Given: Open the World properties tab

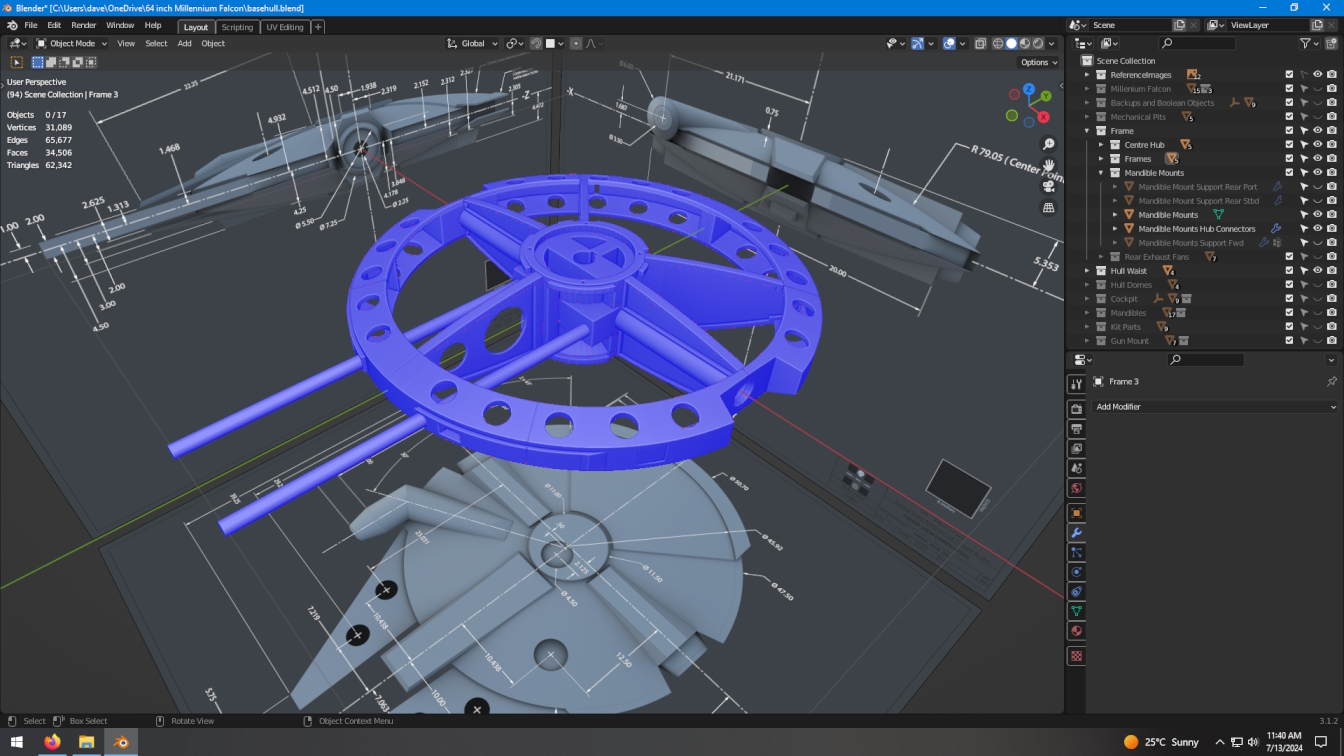Looking at the screenshot, I should click(1076, 488).
